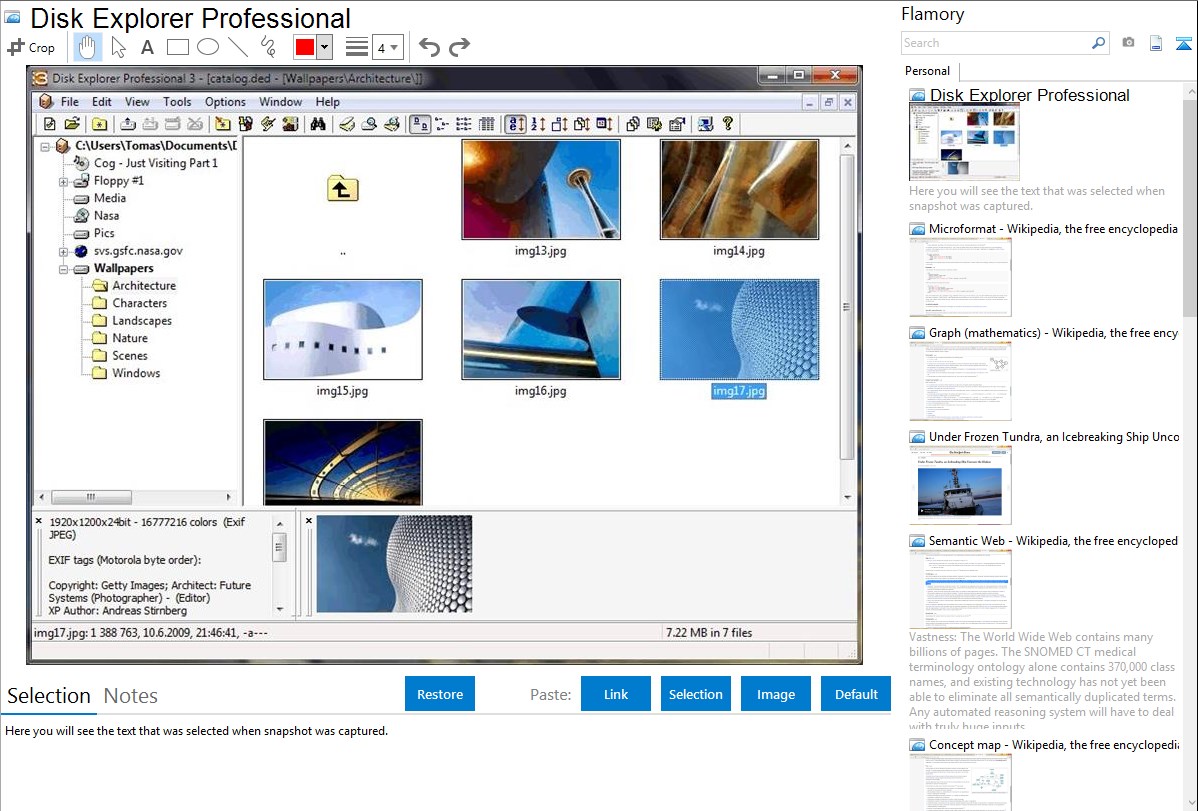This screenshot has height=811, width=1198.
Task: Open the Options menu
Action: (x=225, y=102)
